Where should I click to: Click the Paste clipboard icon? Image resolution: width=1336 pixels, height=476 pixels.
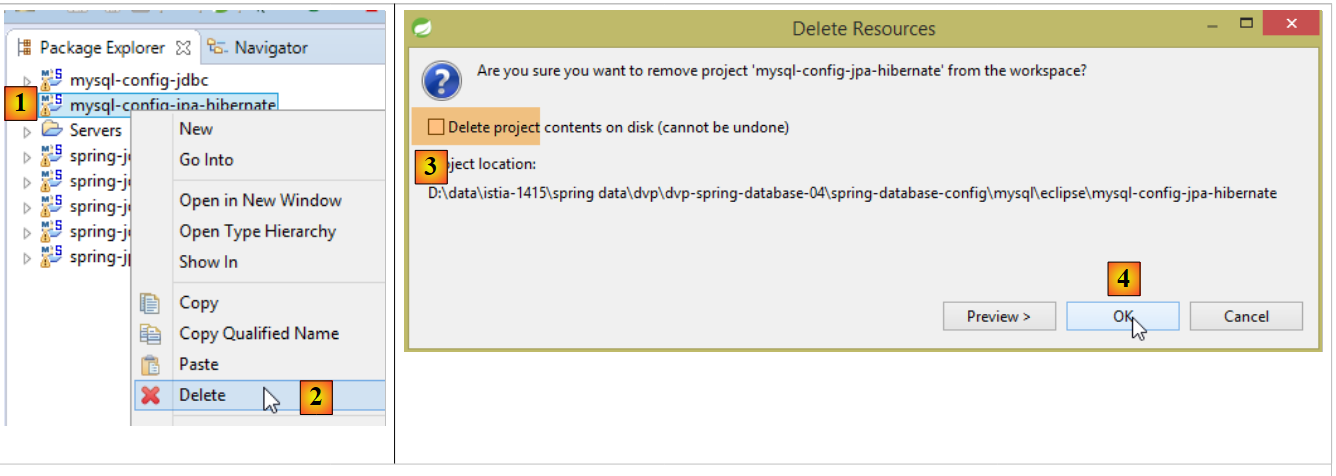click(150, 364)
